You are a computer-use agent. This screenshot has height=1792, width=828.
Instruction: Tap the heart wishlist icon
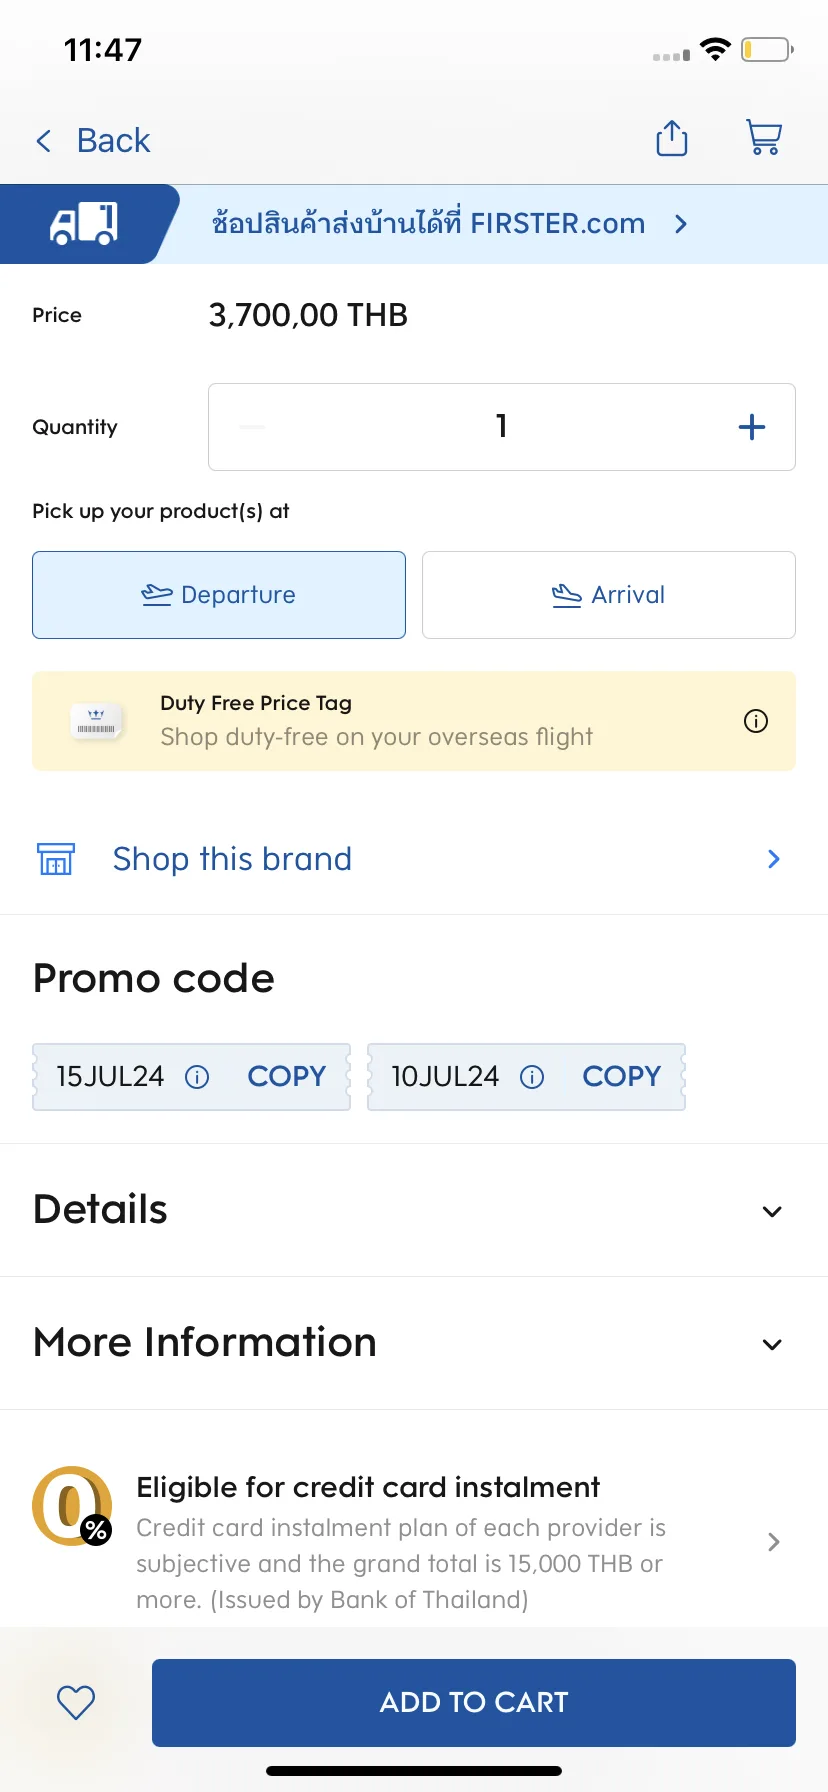76,1703
